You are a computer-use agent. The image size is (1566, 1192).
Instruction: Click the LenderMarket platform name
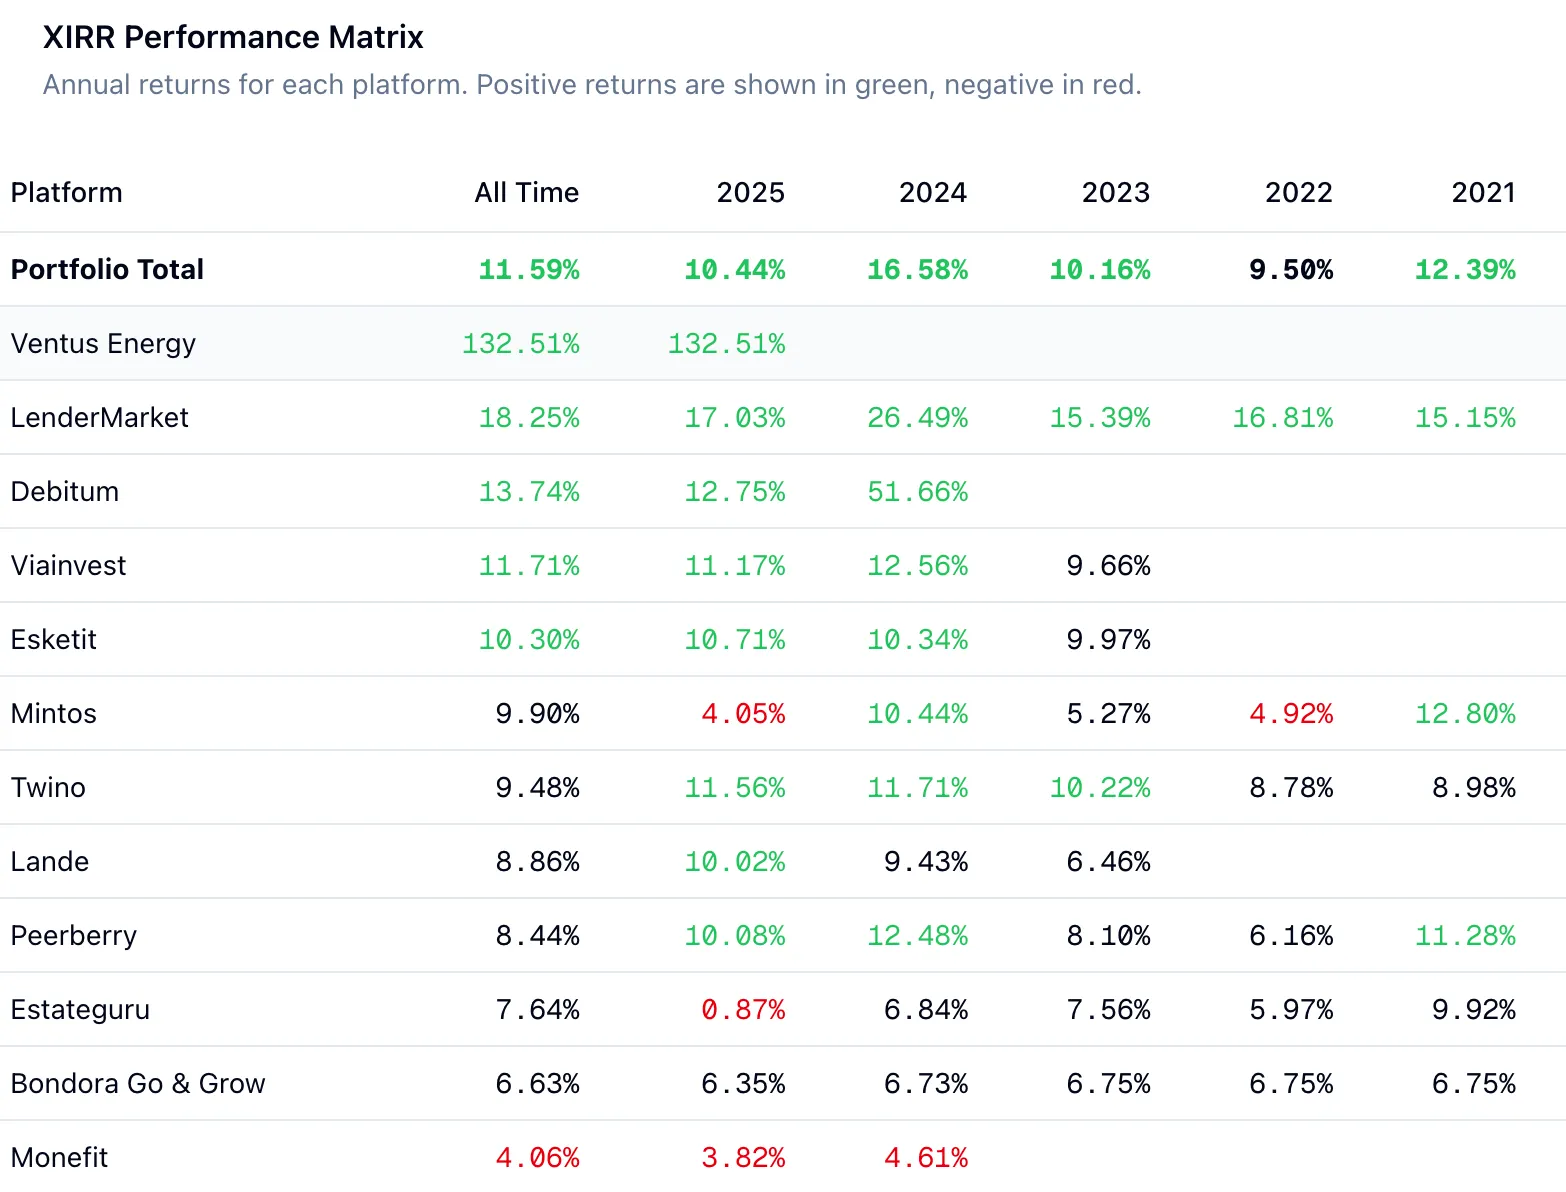(99, 417)
